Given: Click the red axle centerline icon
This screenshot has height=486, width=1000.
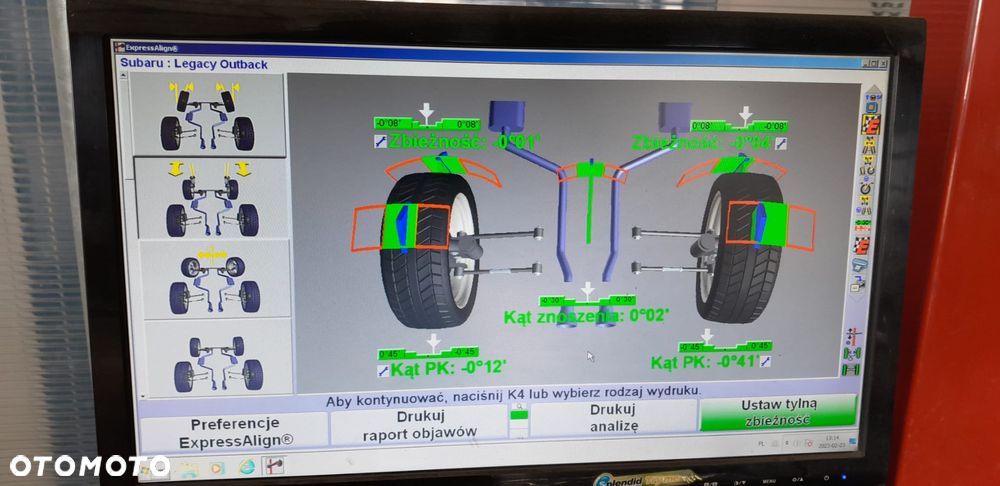Looking at the screenshot, I should pyautogui.click(x=853, y=335).
